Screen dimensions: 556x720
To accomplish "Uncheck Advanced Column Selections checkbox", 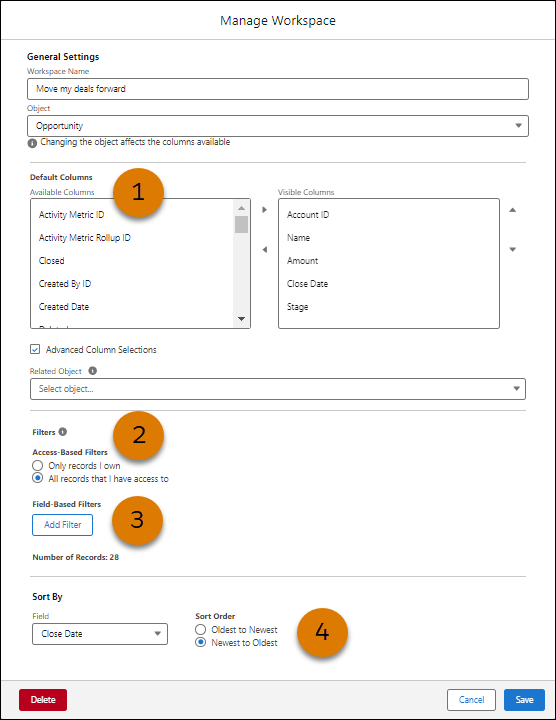I will [x=35, y=349].
